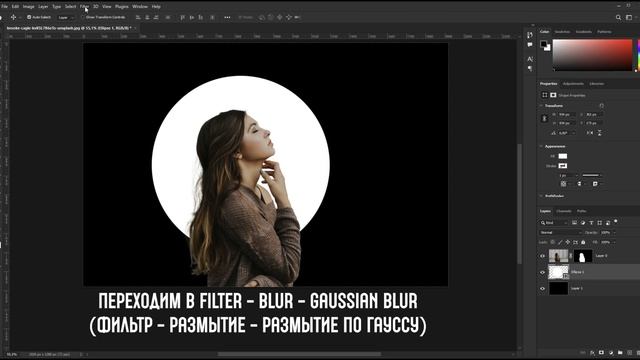
Task: Pick a color in the red color field
Action: tap(592, 55)
